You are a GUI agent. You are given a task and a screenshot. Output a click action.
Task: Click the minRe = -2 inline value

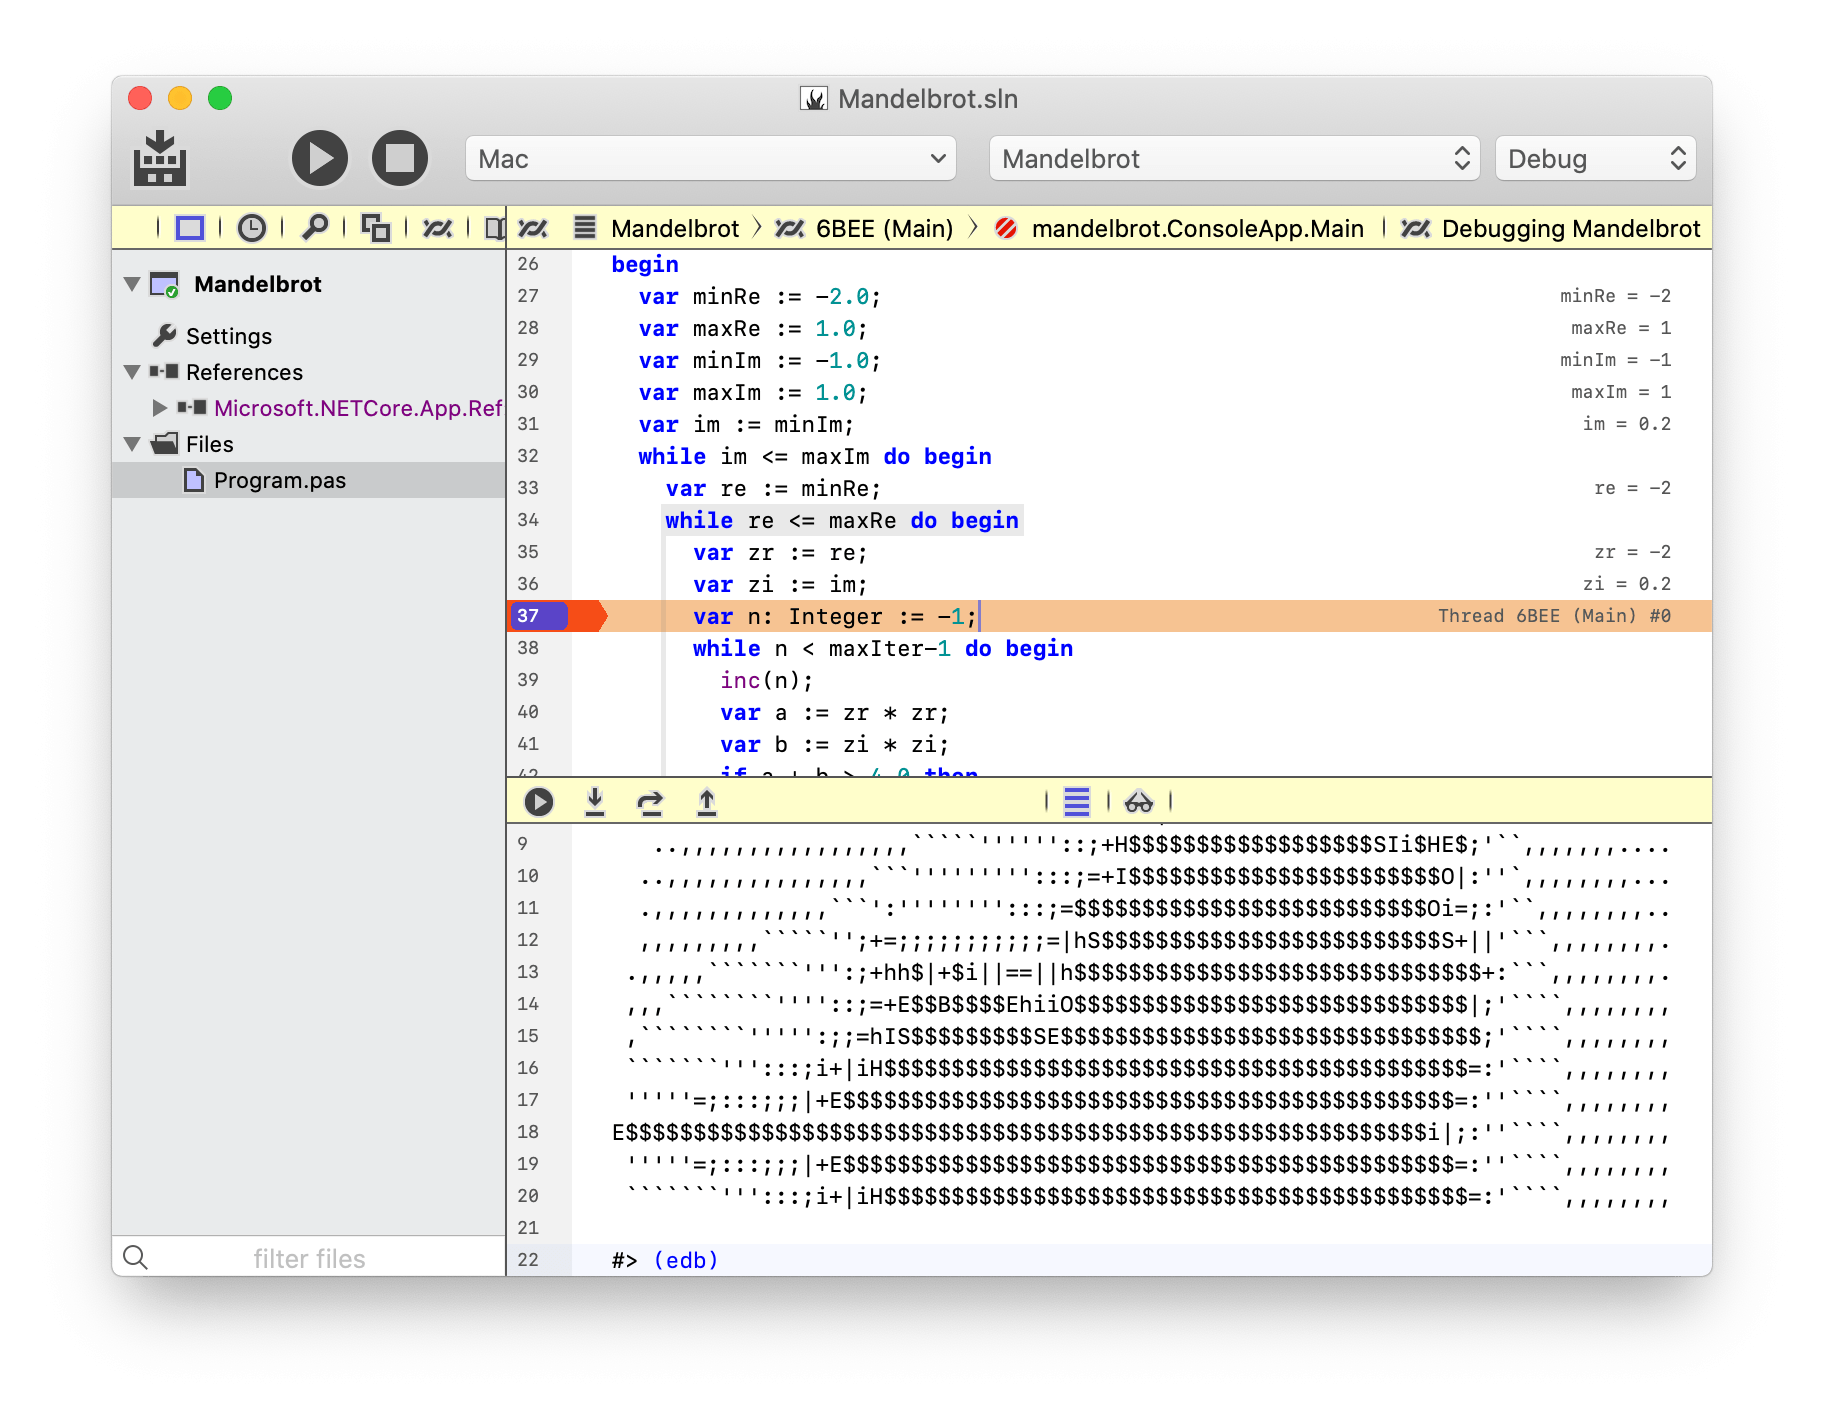point(1615,296)
